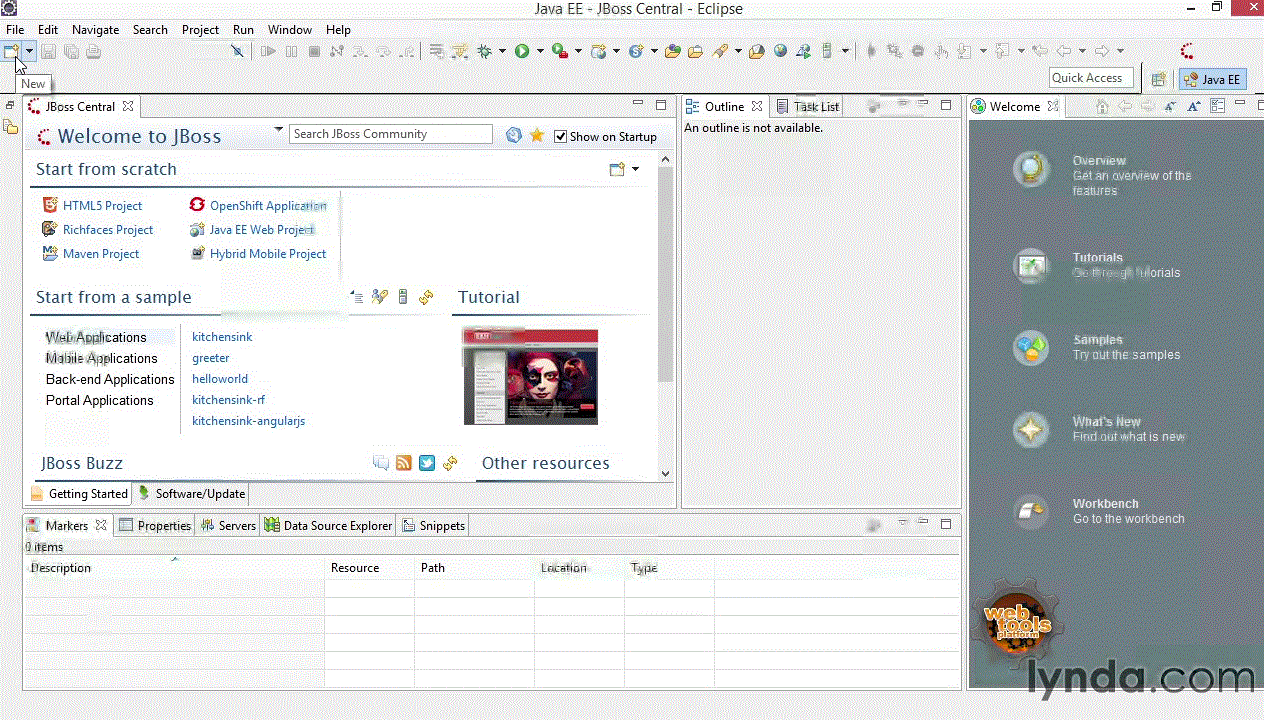Click the refresh icon in JBoss Buzz
The height and width of the screenshot is (720, 1264).
pyautogui.click(x=450, y=463)
